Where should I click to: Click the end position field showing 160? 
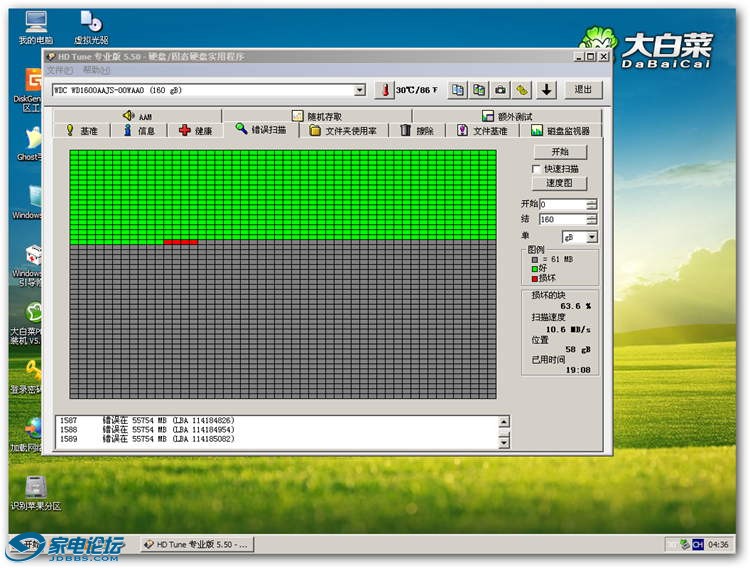coord(563,219)
